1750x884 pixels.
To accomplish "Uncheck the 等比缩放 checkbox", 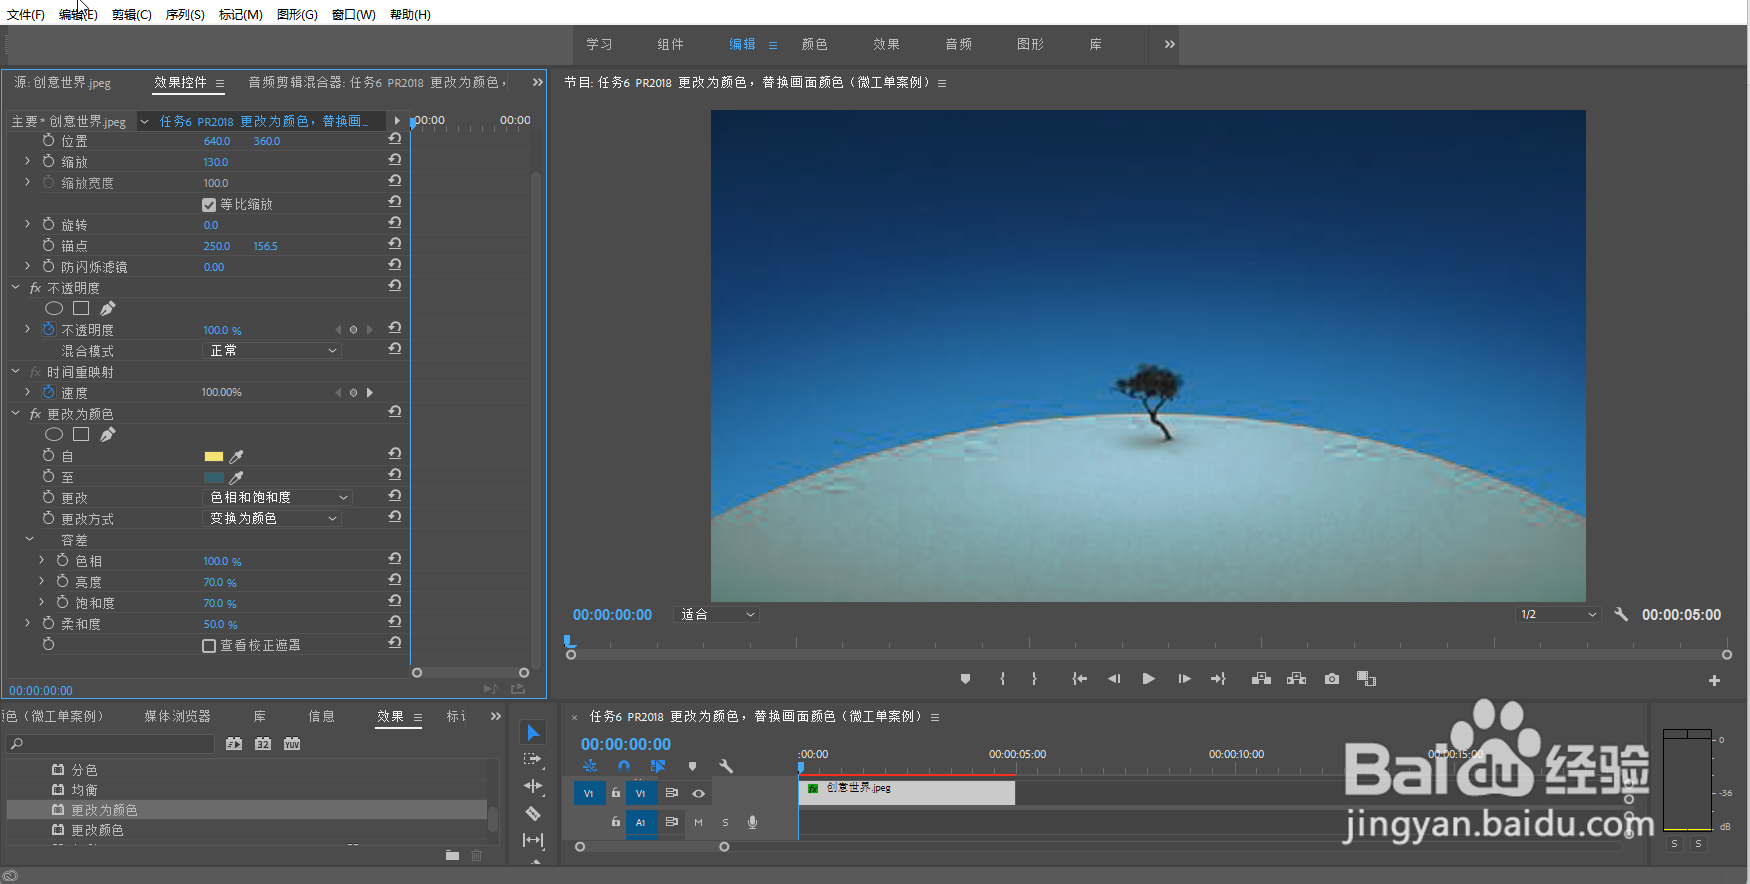I will (209, 205).
